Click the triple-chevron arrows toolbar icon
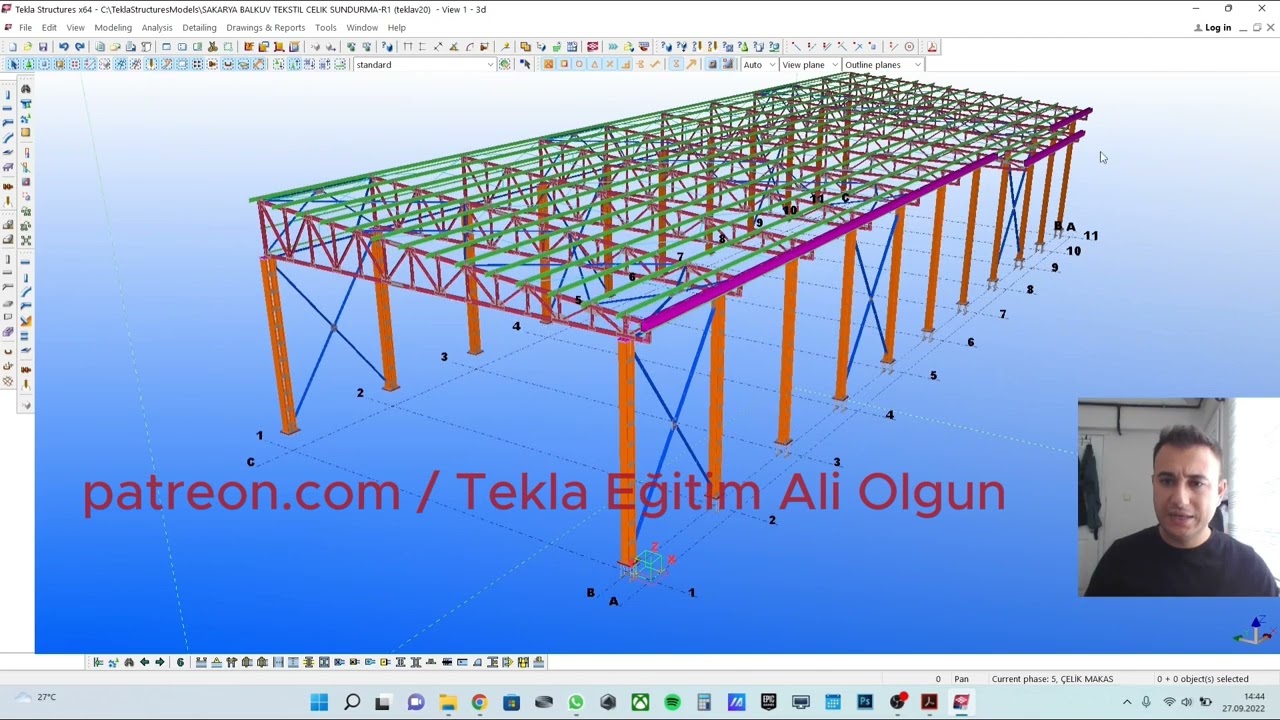Image resolution: width=1280 pixels, height=720 pixels. point(613,46)
